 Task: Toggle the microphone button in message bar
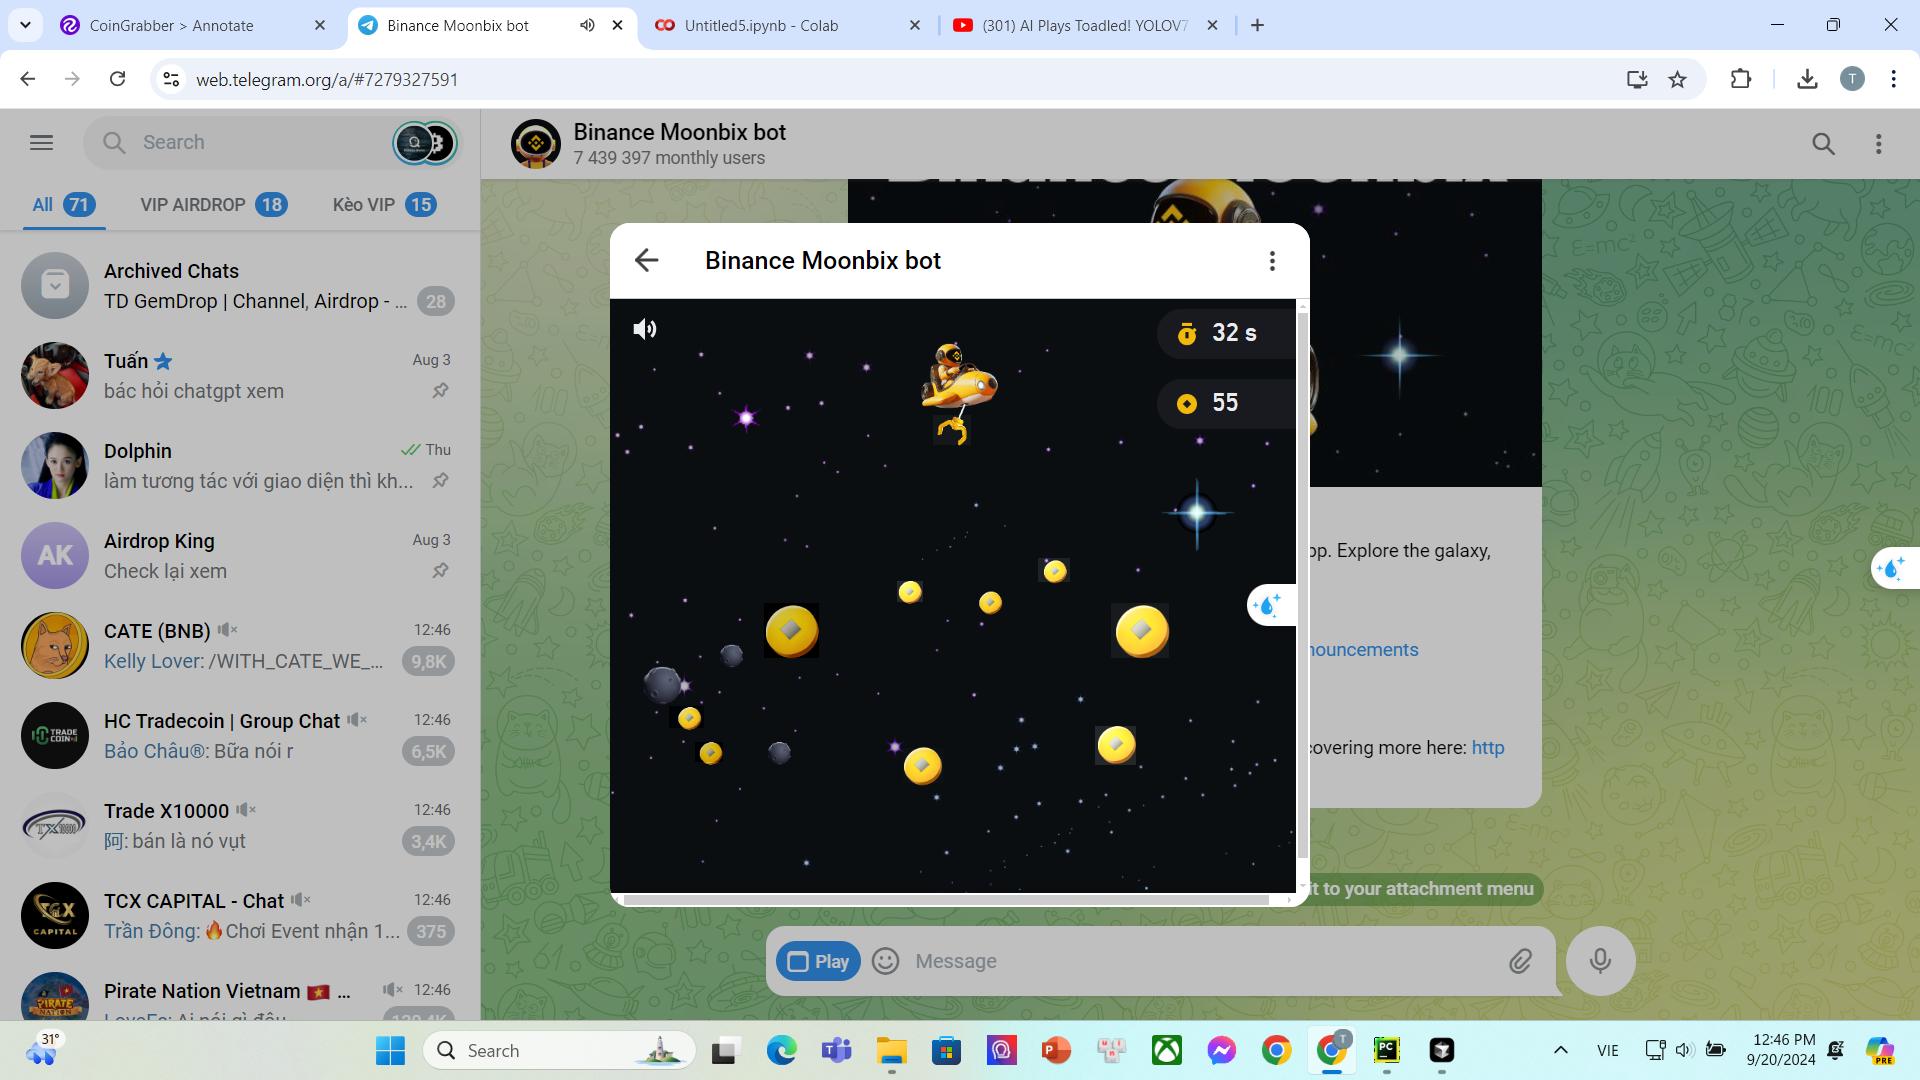tap(1601, 960)
